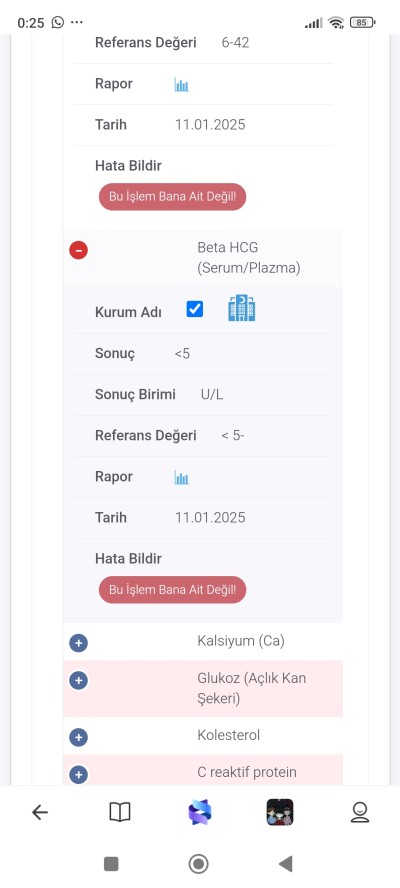Open the chart icon beside top Rapor
Screen dimensions: 400x888
coord(181,85)
